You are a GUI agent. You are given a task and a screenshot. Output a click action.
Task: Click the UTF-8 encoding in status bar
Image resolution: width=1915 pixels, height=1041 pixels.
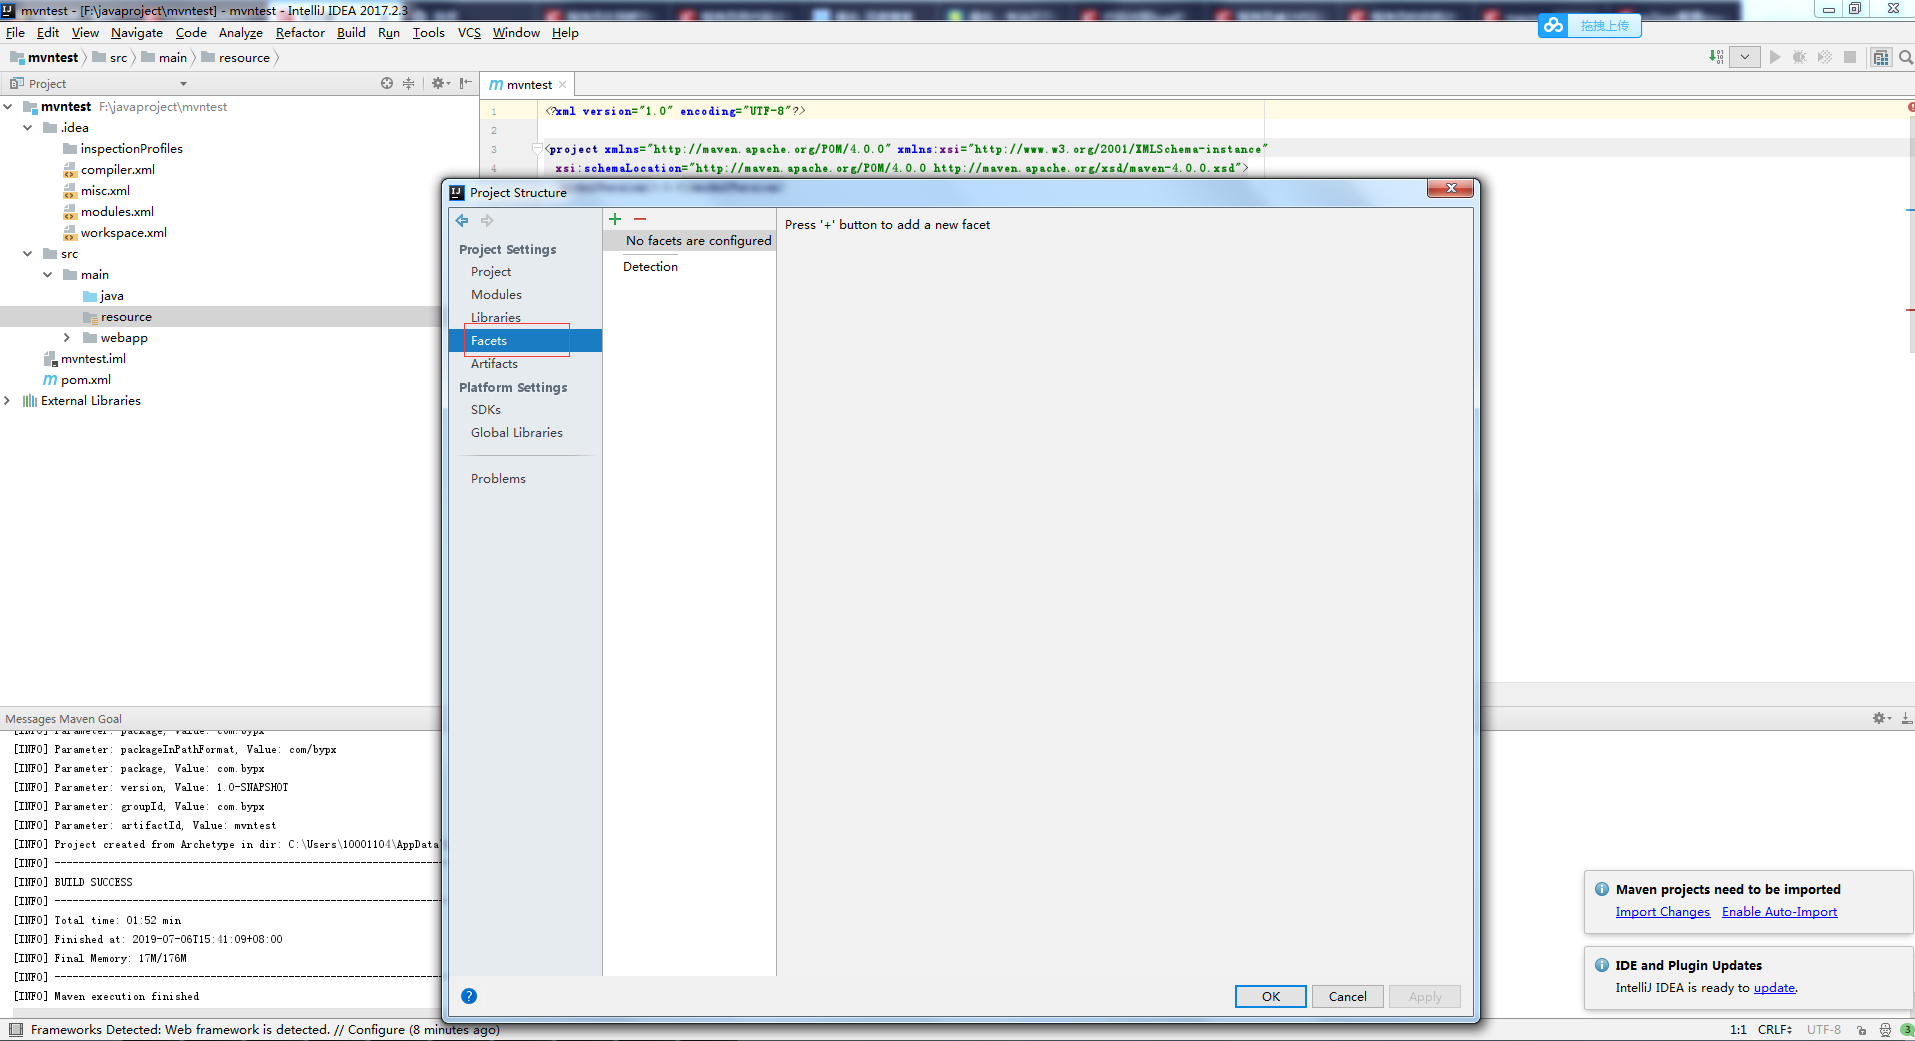[1824, 1030]
